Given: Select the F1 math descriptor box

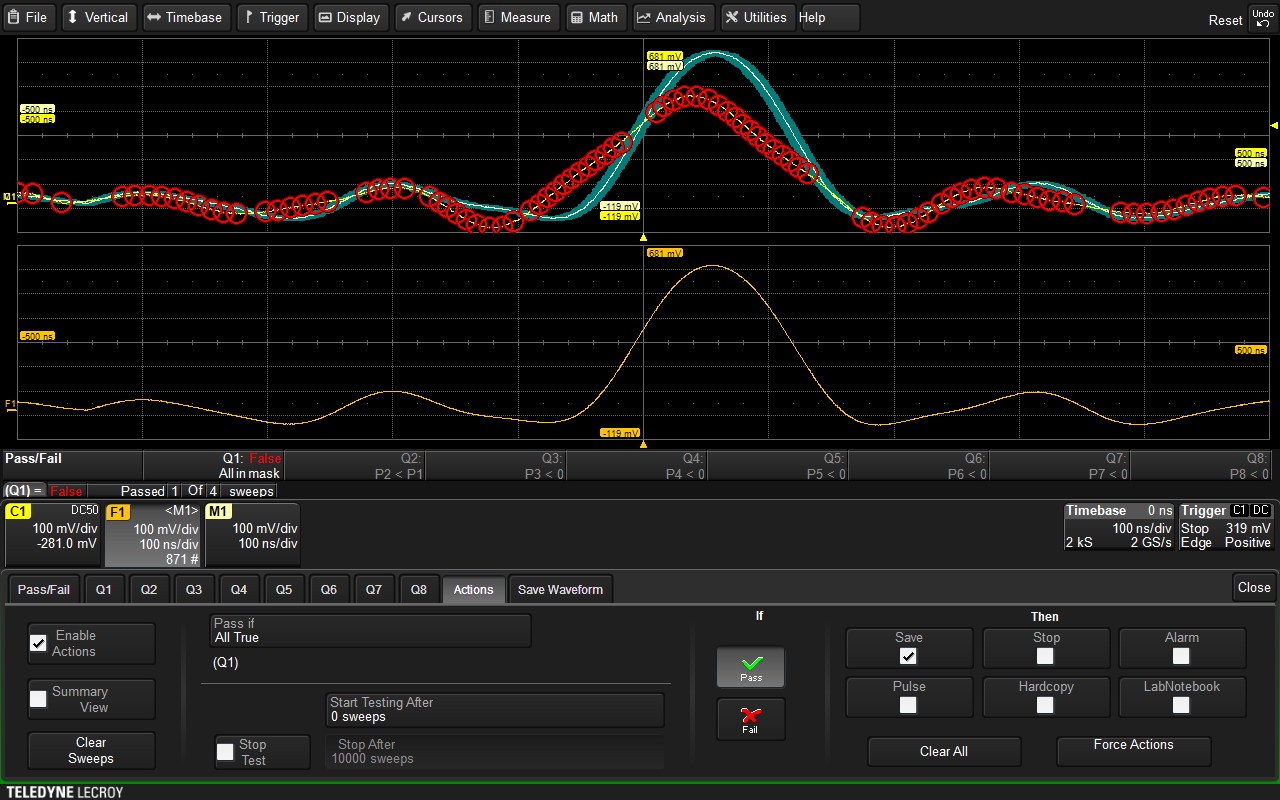Looking at the screenshot, I should point(153,534).
